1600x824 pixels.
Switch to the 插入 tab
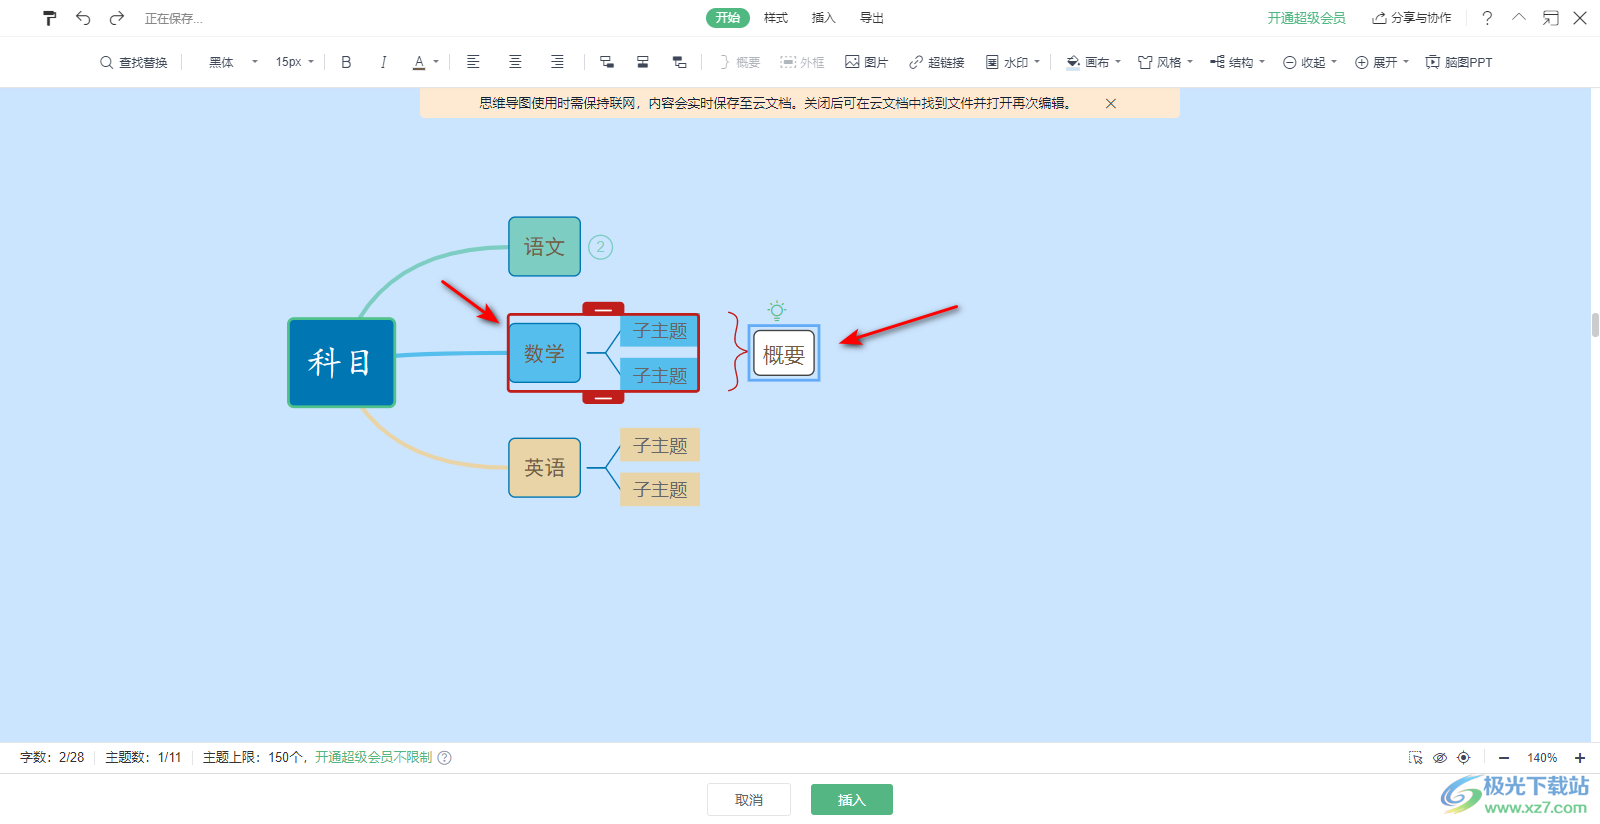coord(823,18)
